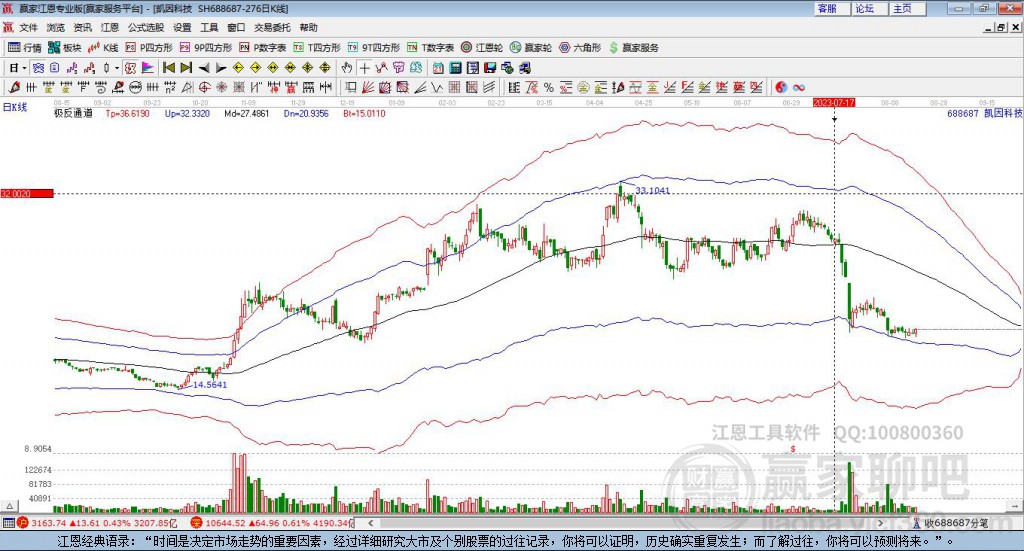Click the 深 10644.52 index status
This screenshot has height=551, width=1024.
pos(272,523)
